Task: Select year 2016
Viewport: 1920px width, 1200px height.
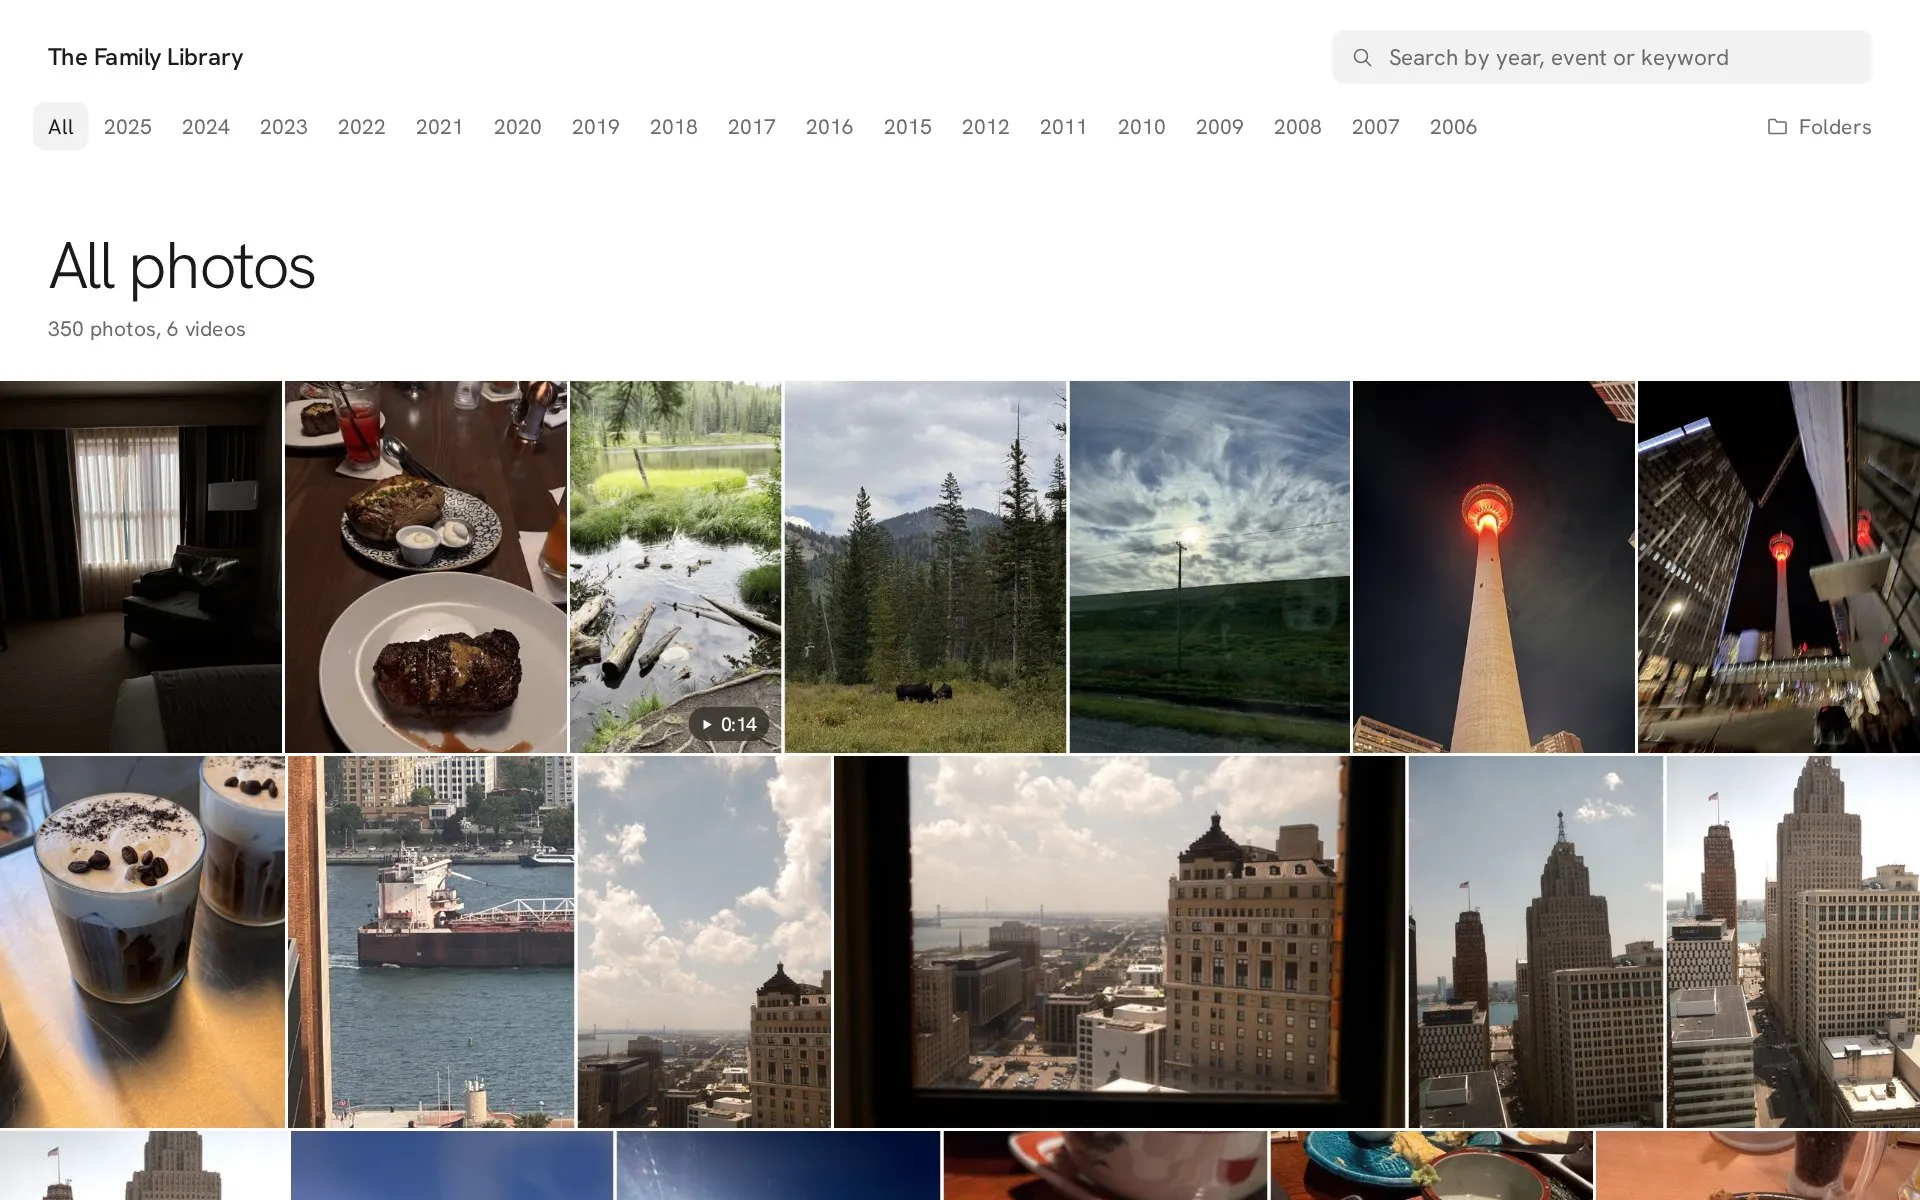Action: pos(830,127)
